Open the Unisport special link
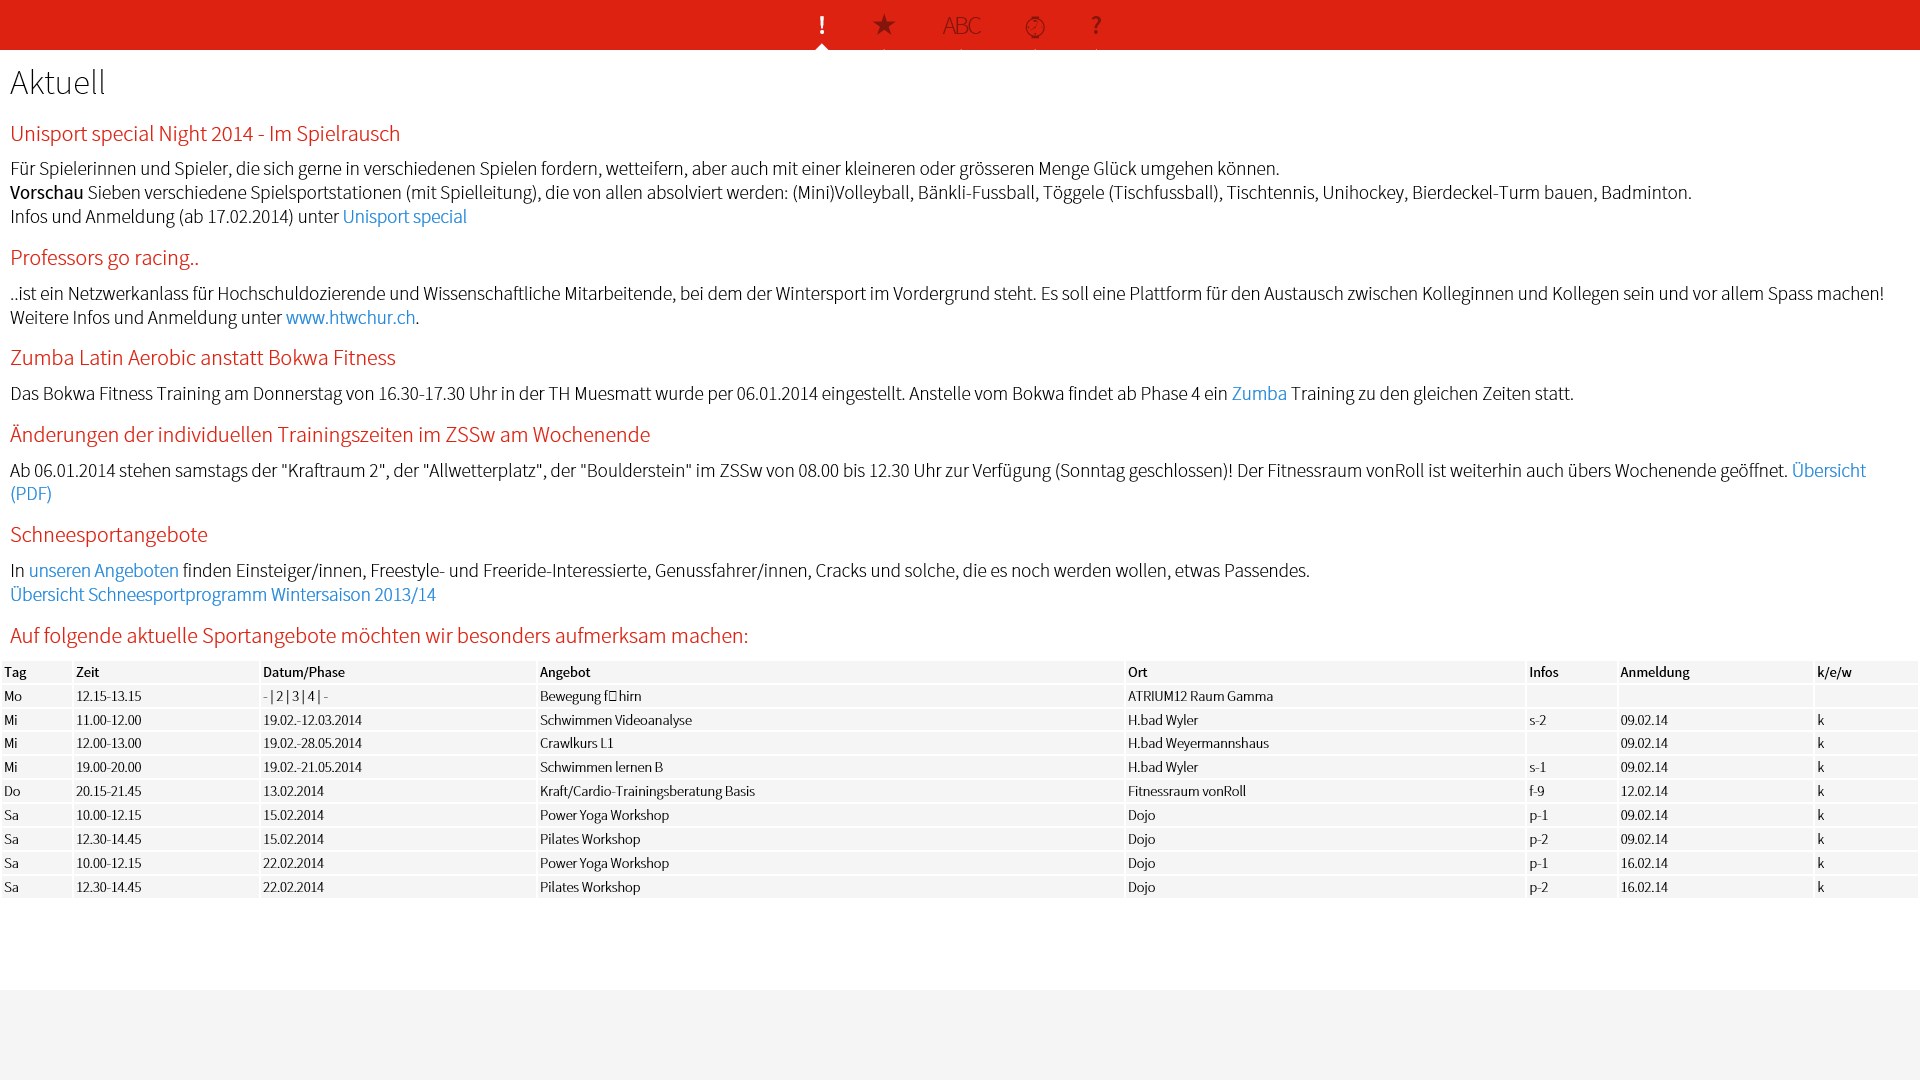1920x1080 pixels. [x=404, y=217]
